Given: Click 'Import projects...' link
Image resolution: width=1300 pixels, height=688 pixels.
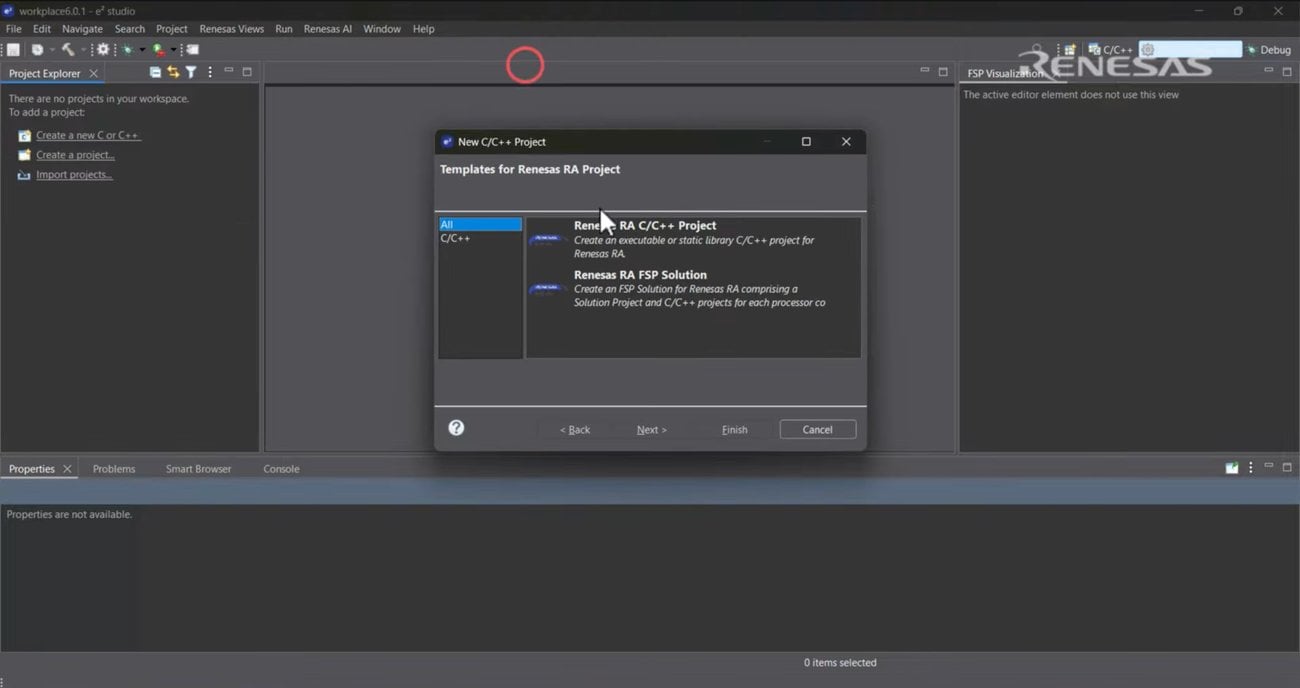Looking at the screenshot, I should tap(74, 175).
